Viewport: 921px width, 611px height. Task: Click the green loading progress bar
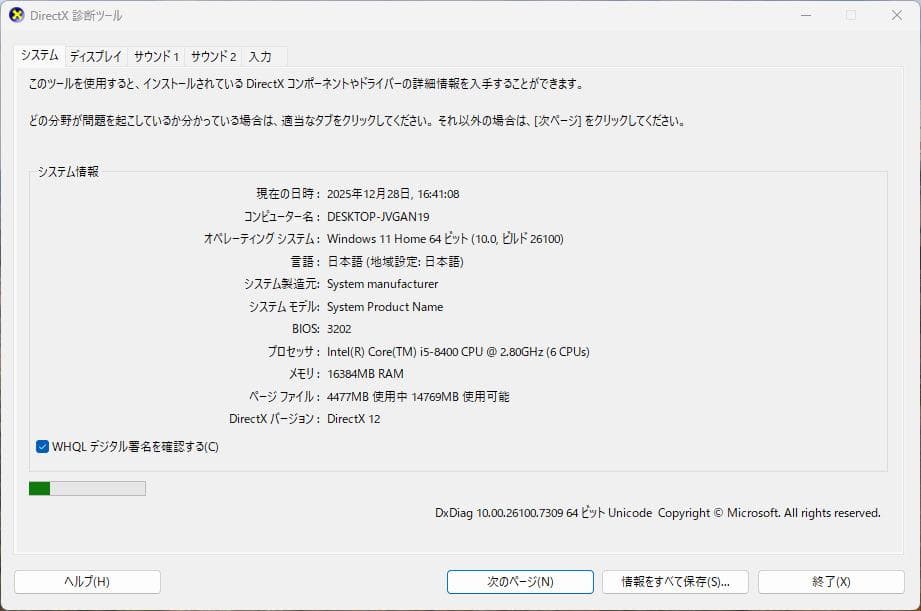click(x=87, y=488)
